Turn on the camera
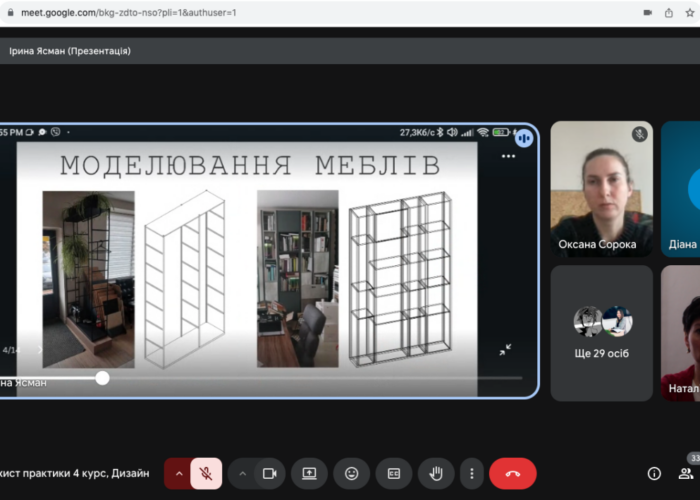Viewport: 700px width, 500px height. [x=268, y=473]
